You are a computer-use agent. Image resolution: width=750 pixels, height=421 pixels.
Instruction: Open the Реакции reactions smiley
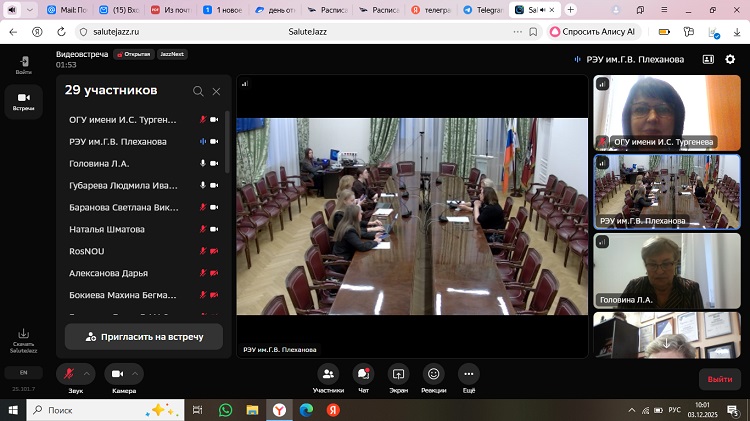pos(433,377)
